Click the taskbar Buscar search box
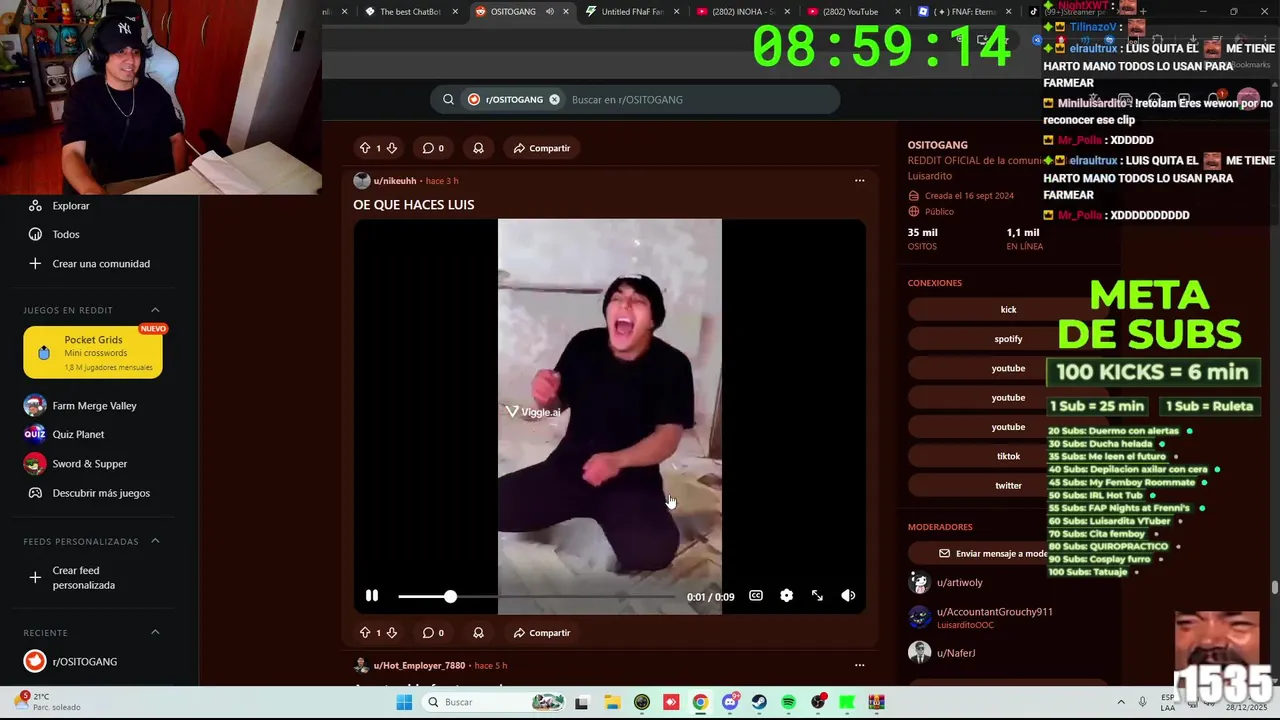 (x=492, y=702)
